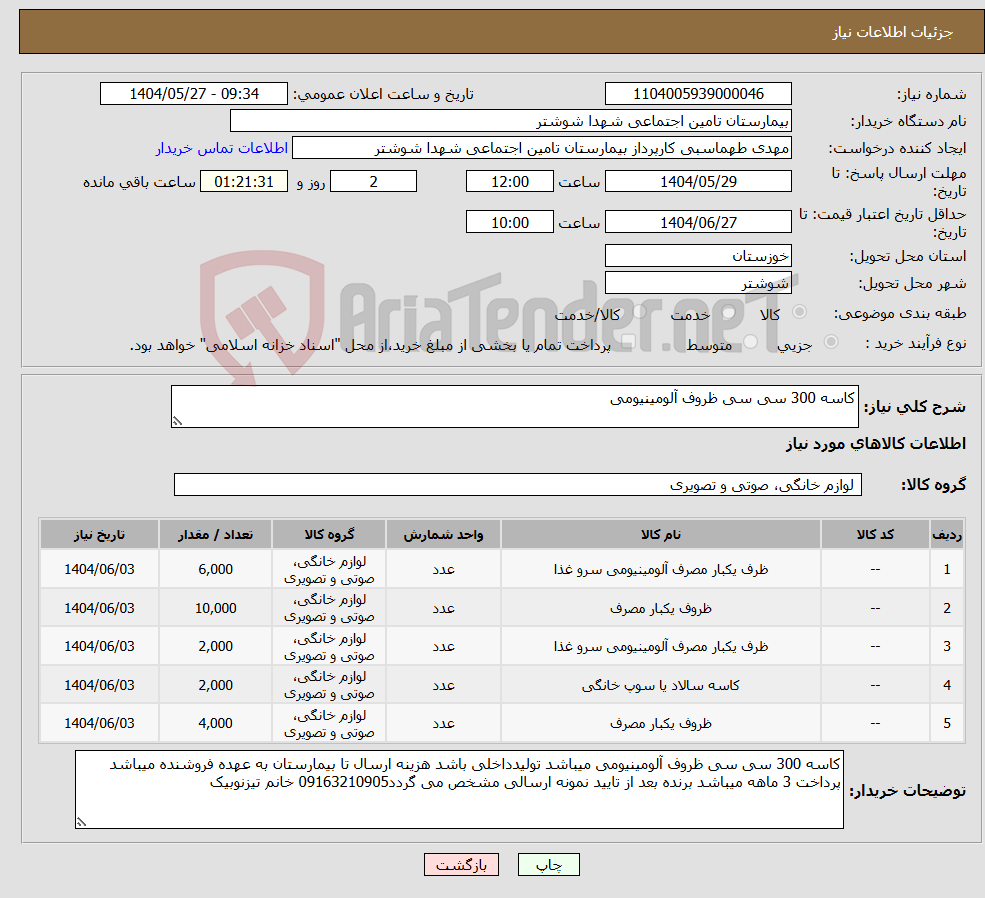Viewport: 985px width, 898px height.
Task: Click remaining days field showing 2
Action: 373,181
